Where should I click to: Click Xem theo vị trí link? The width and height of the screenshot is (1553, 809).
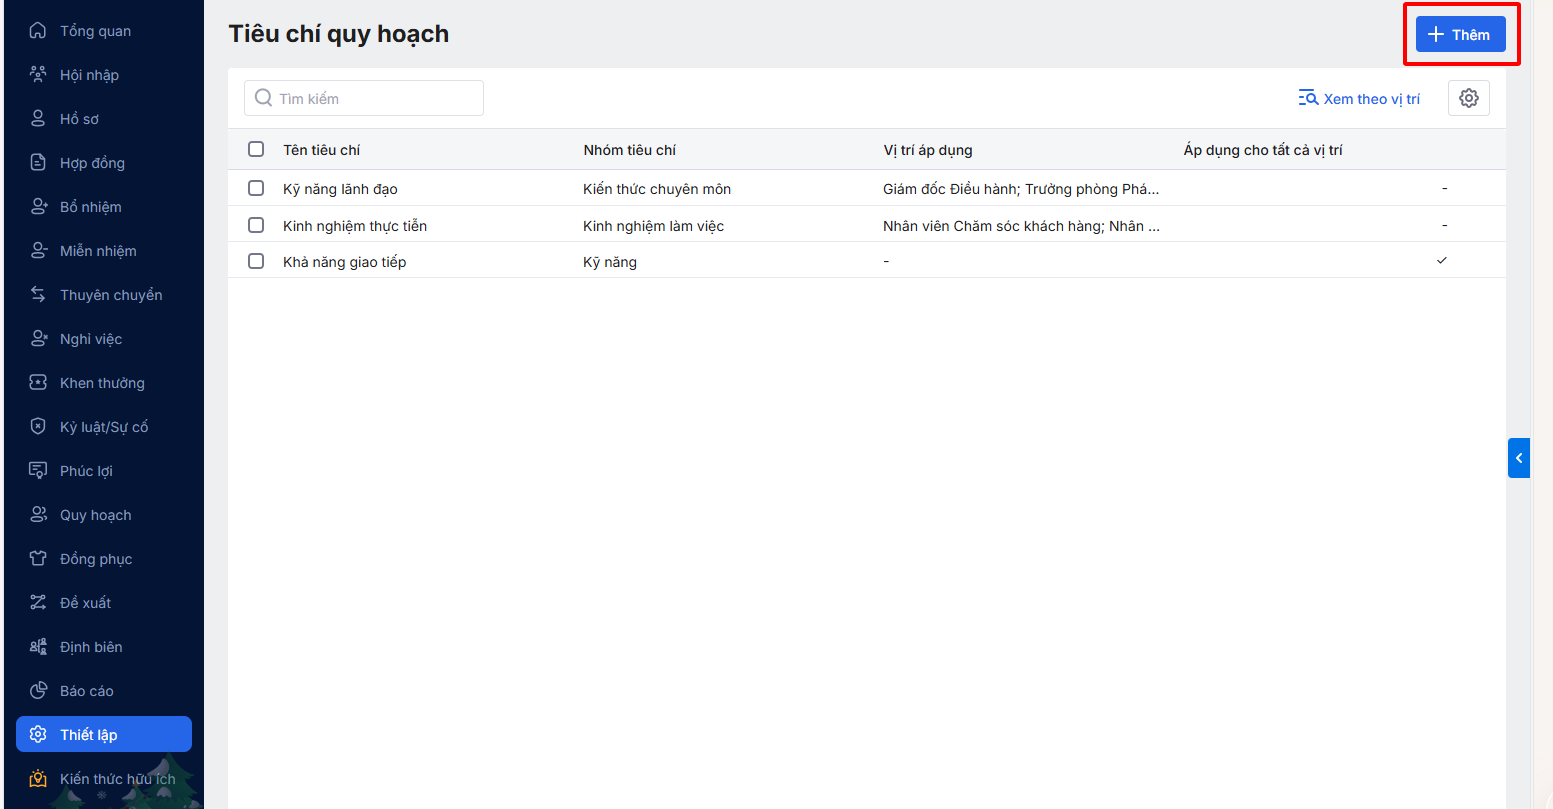pos(1359,99)
